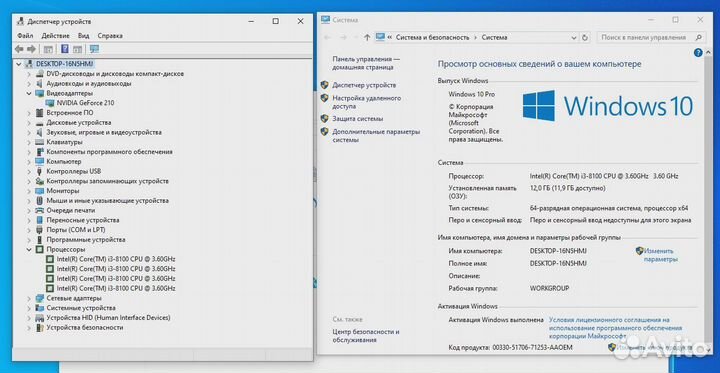This screenshot has height=373, width=720.
Task: Click the Back arrow in Device Manager toolbar
Action: (x=19, y=49)
